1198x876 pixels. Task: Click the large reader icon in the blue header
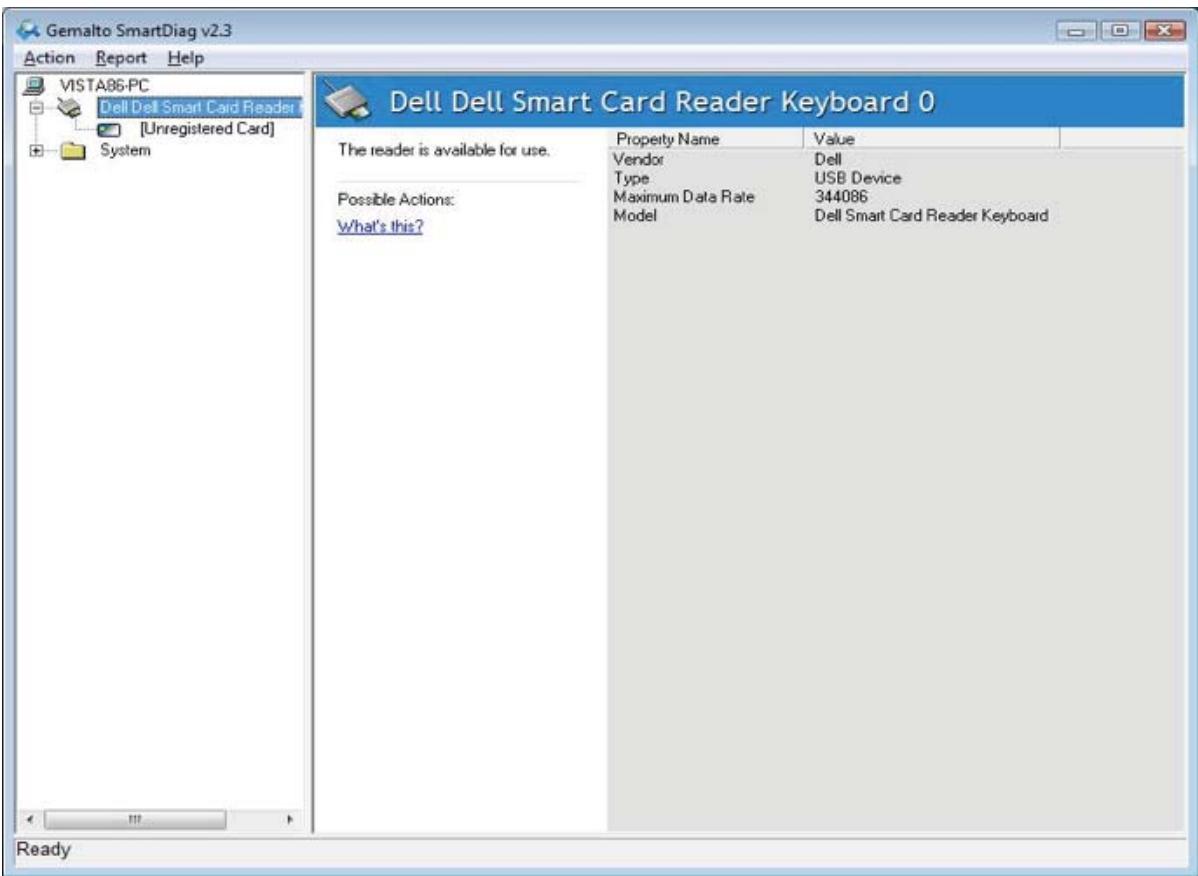coord(348,102)
